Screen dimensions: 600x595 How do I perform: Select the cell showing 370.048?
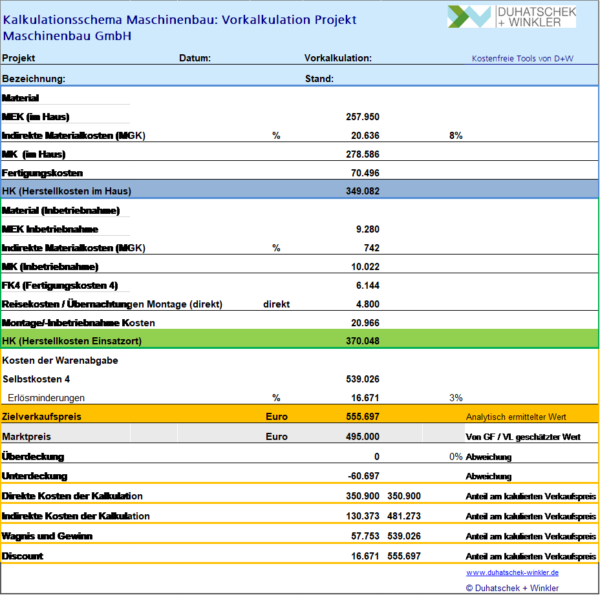pos(361,341)
